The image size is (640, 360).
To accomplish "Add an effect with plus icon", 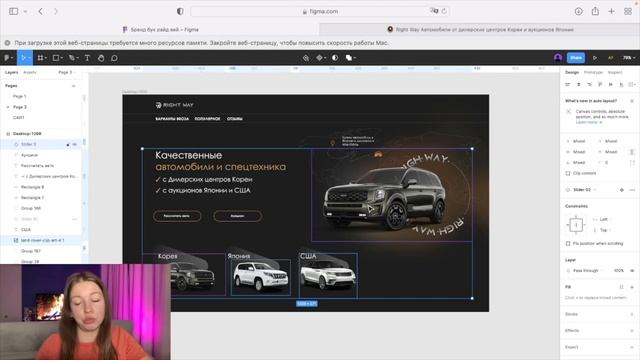I will tap(632, 331).
